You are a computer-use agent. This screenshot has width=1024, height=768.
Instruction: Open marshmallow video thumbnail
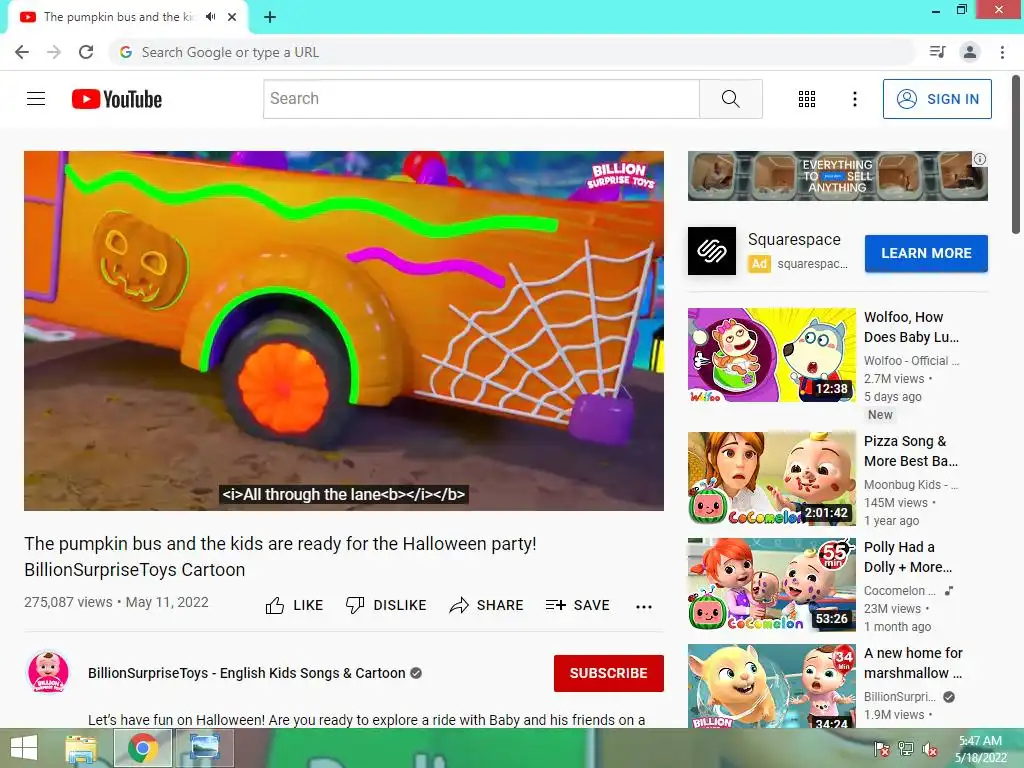coord(772,686)
